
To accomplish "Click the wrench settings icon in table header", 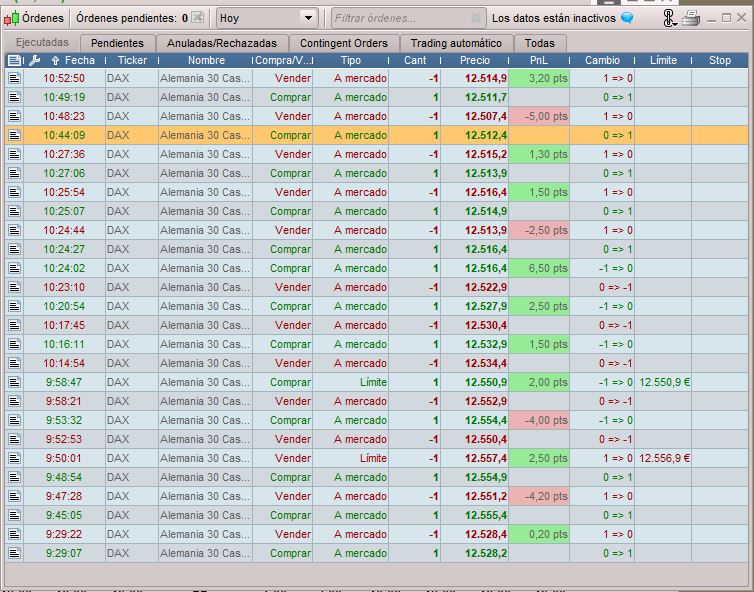I will tap(35, 60).
